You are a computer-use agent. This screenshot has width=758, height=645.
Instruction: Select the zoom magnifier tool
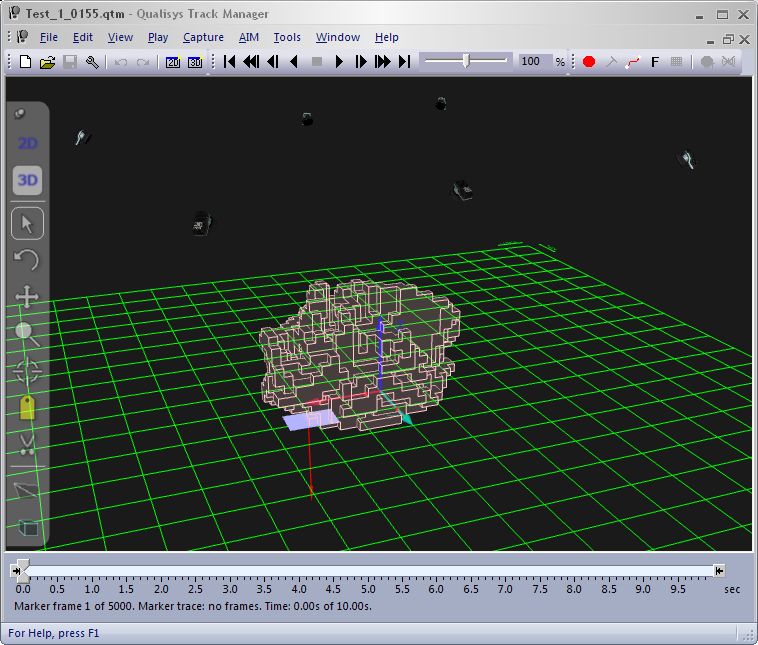pos(28,334)
